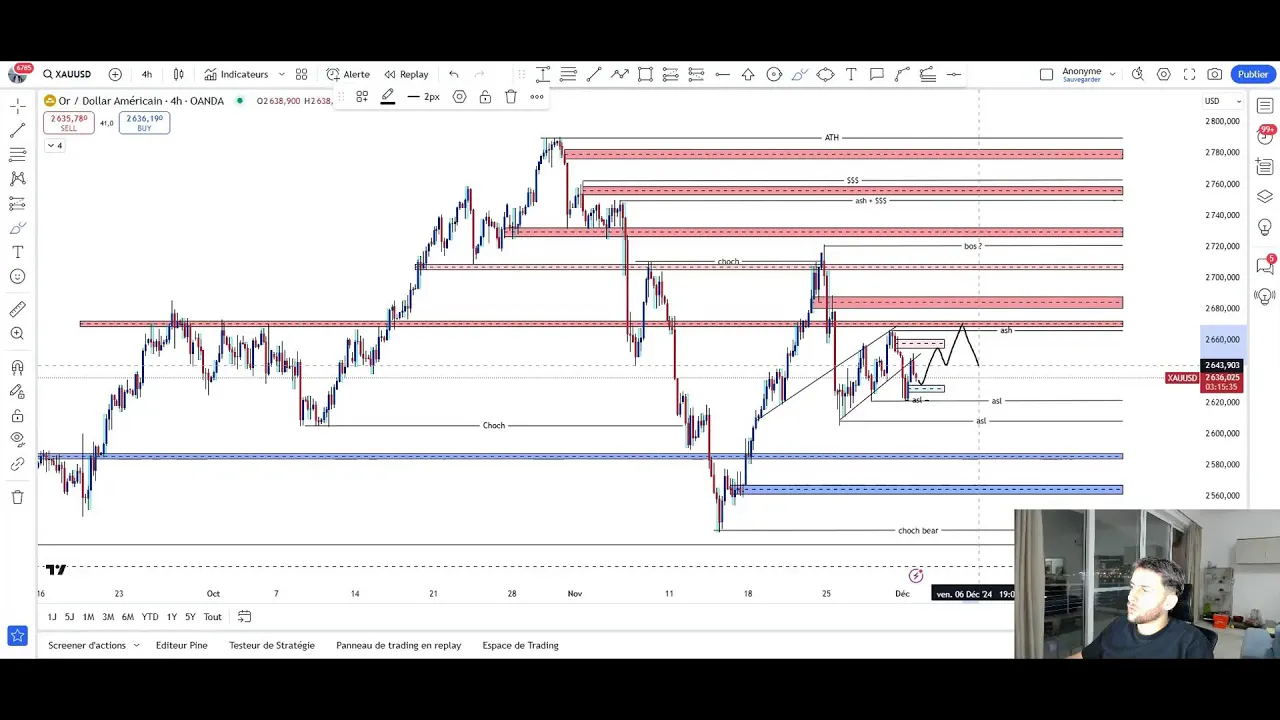Create an alert with Alerte button
1280x720 pixels.
[x=348, y=74]
